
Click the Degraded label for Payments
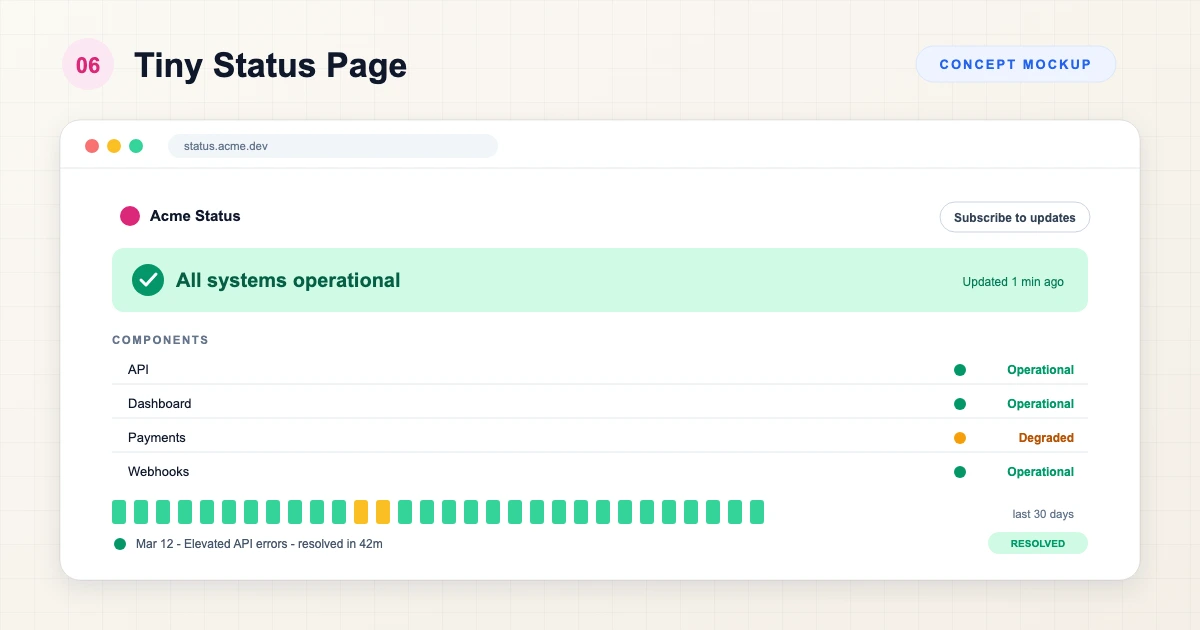1046,438
